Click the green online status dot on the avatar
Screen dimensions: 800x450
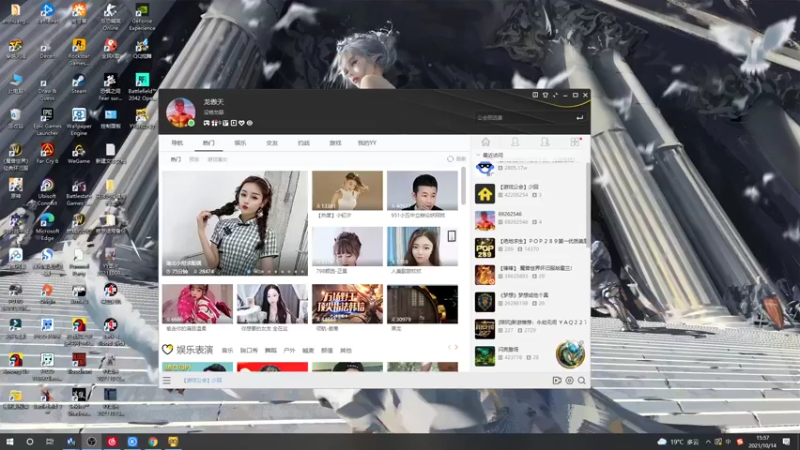point(191,123)
